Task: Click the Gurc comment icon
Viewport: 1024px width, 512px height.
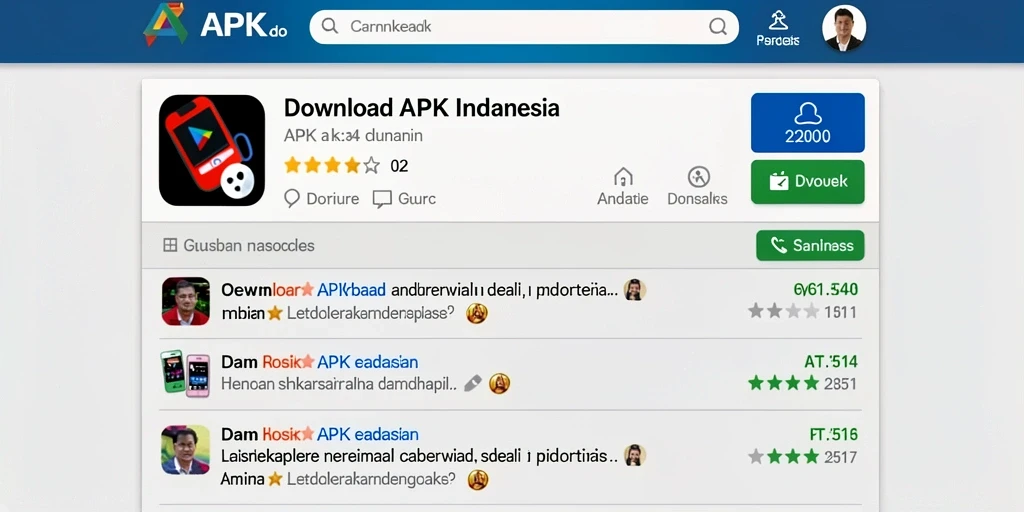Action: point(381,199)
